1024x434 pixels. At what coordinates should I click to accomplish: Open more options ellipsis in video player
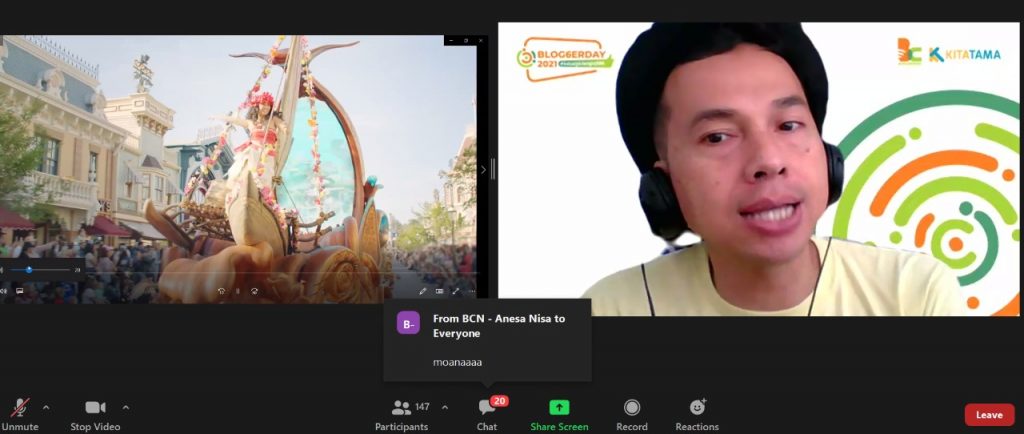[x=472, y=291]
